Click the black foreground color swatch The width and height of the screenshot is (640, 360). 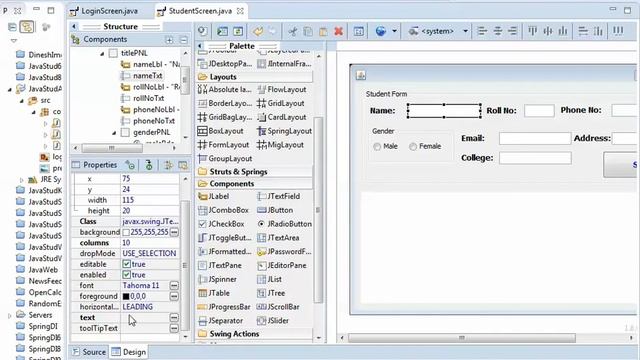126,296
